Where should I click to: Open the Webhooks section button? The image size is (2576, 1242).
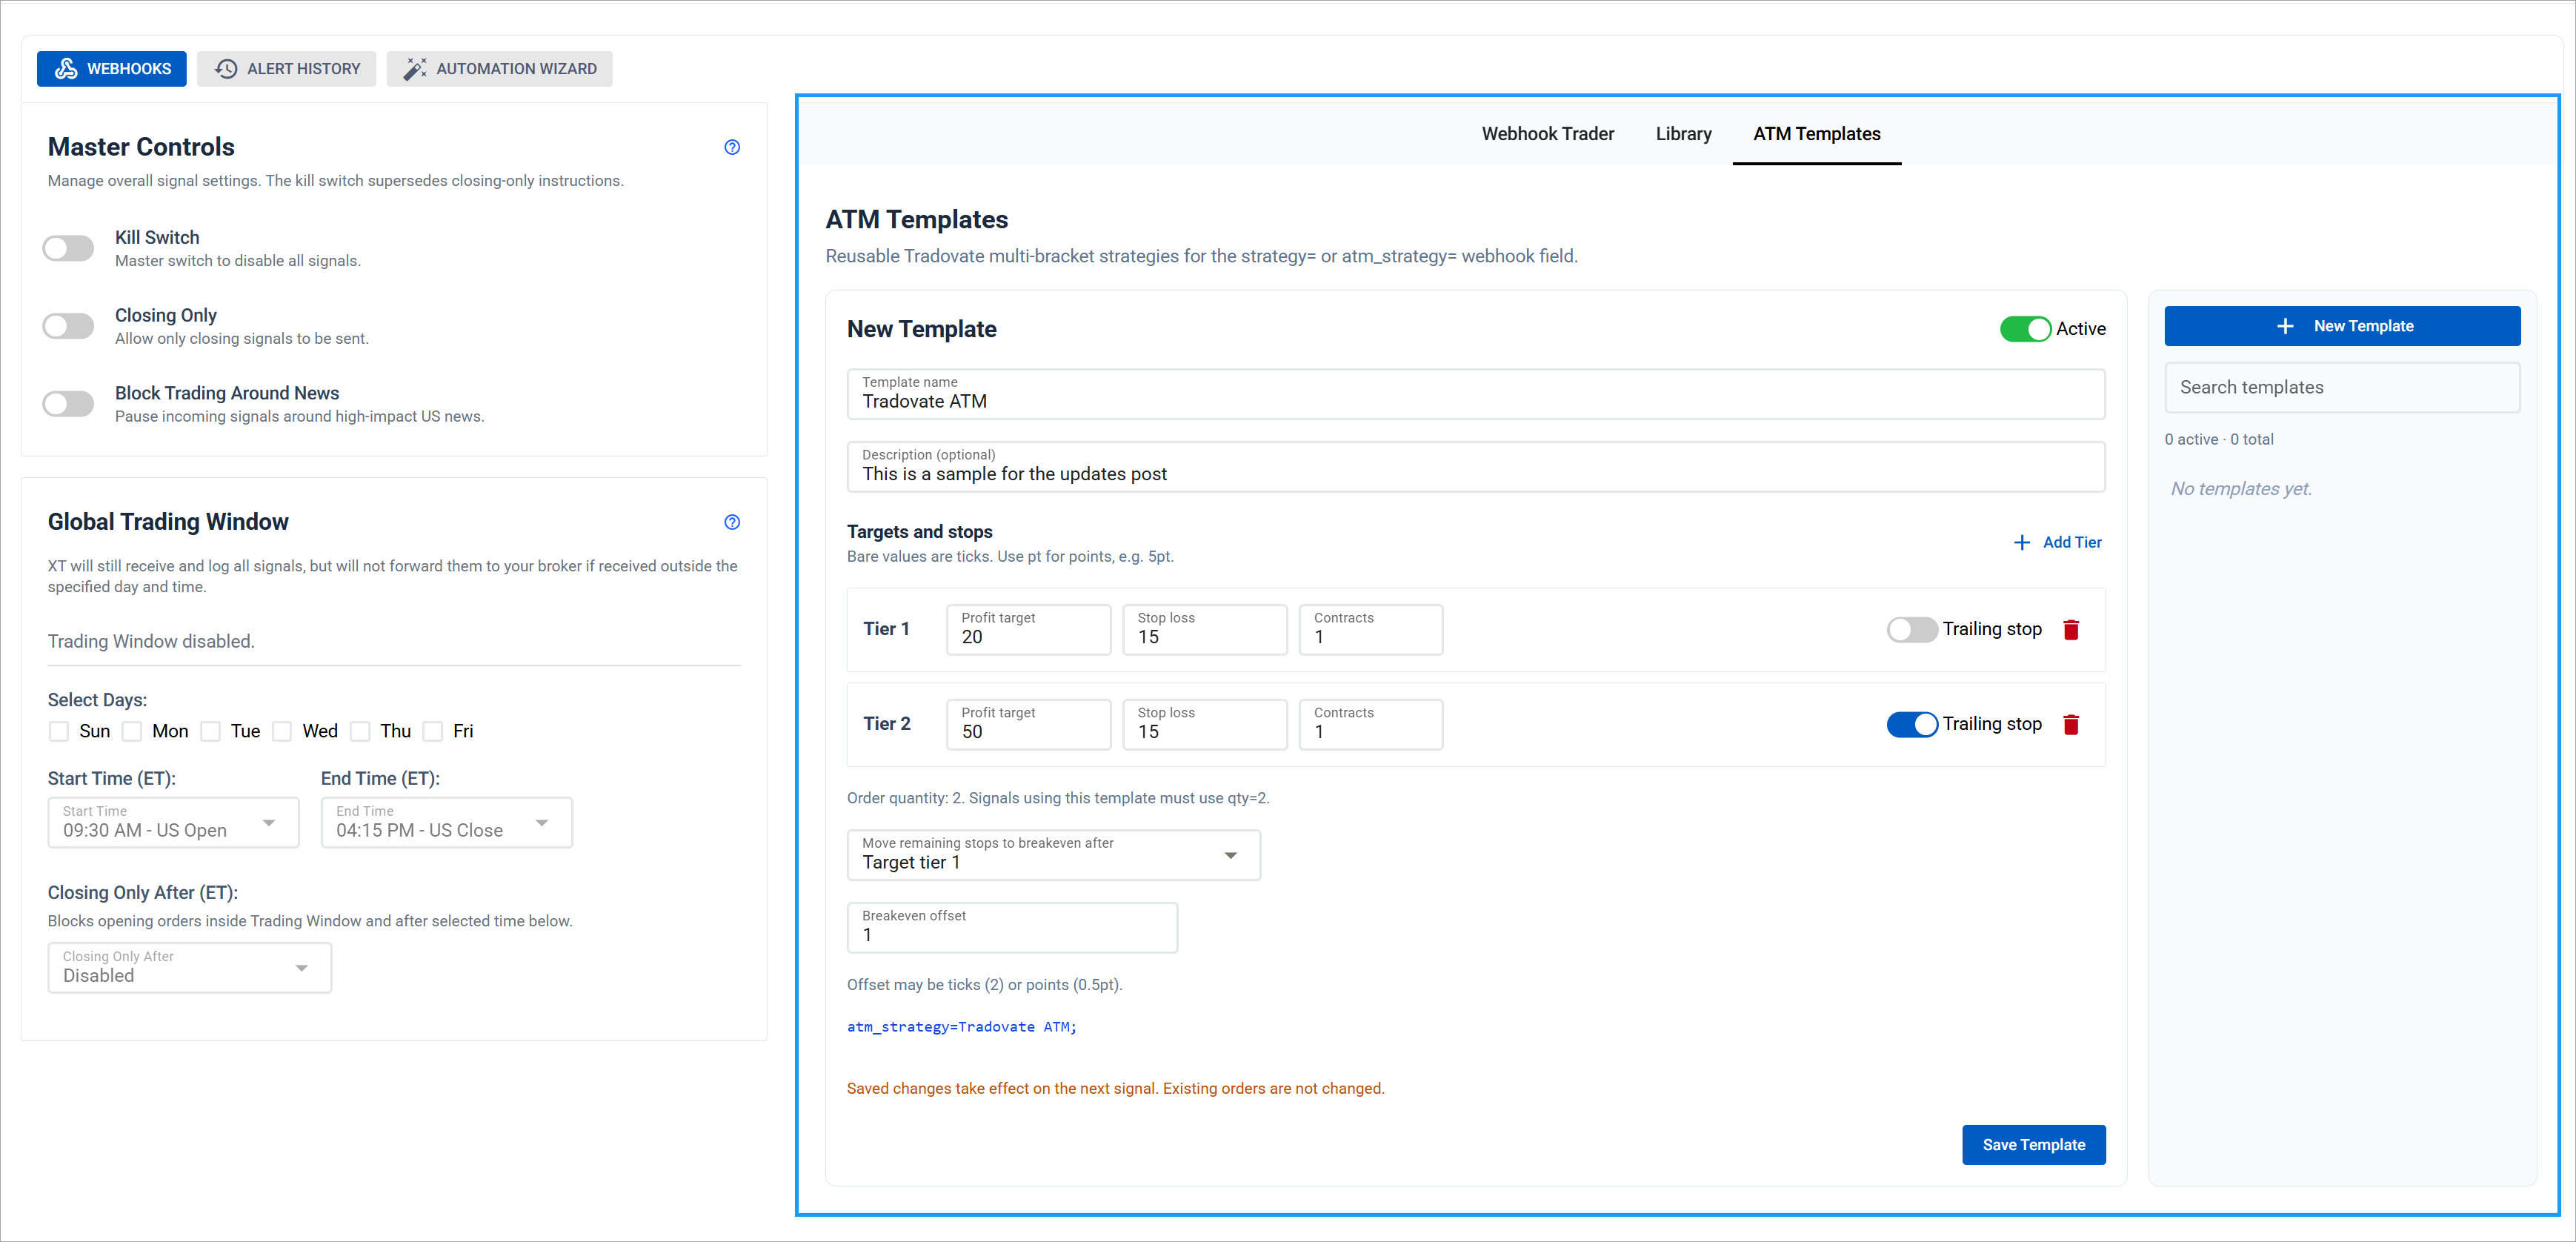pyautogui.click(x=111, y=69)
